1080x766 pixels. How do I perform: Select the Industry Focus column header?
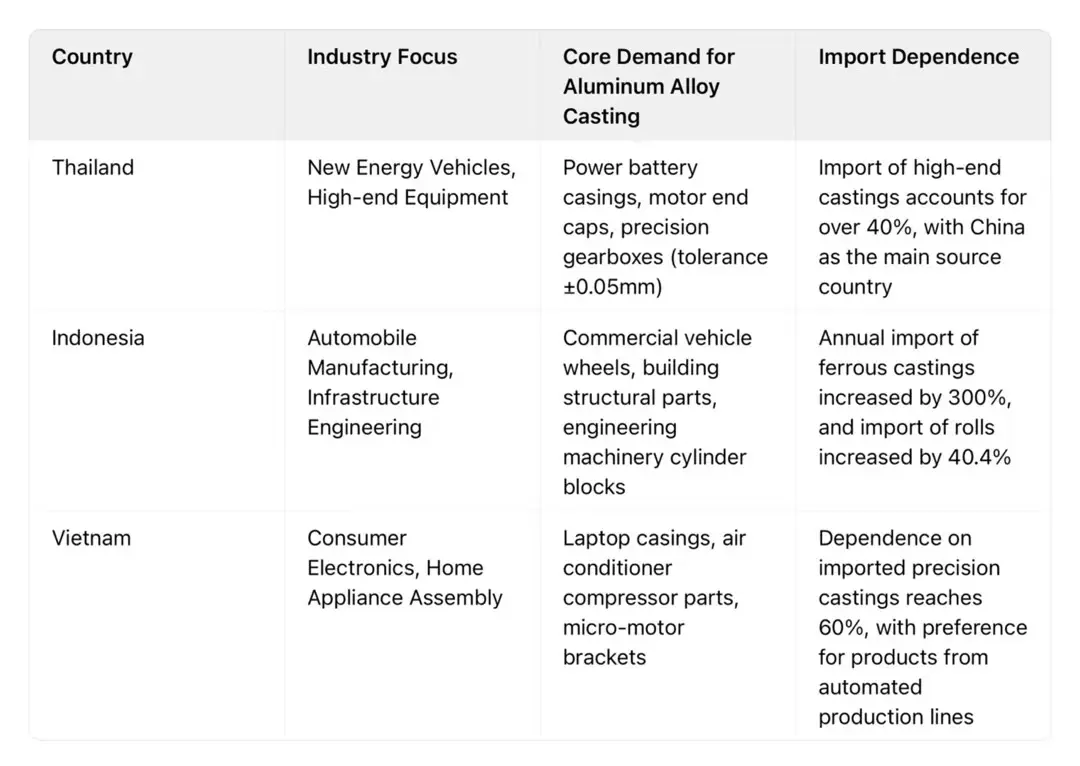pyautogui.click(x=382, y=57)
